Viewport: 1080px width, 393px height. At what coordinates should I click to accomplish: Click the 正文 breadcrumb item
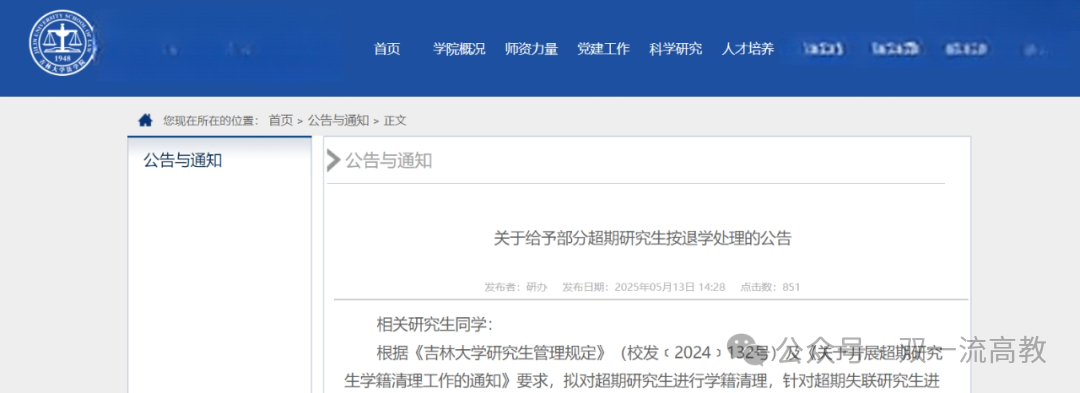(x=395, y=120)
